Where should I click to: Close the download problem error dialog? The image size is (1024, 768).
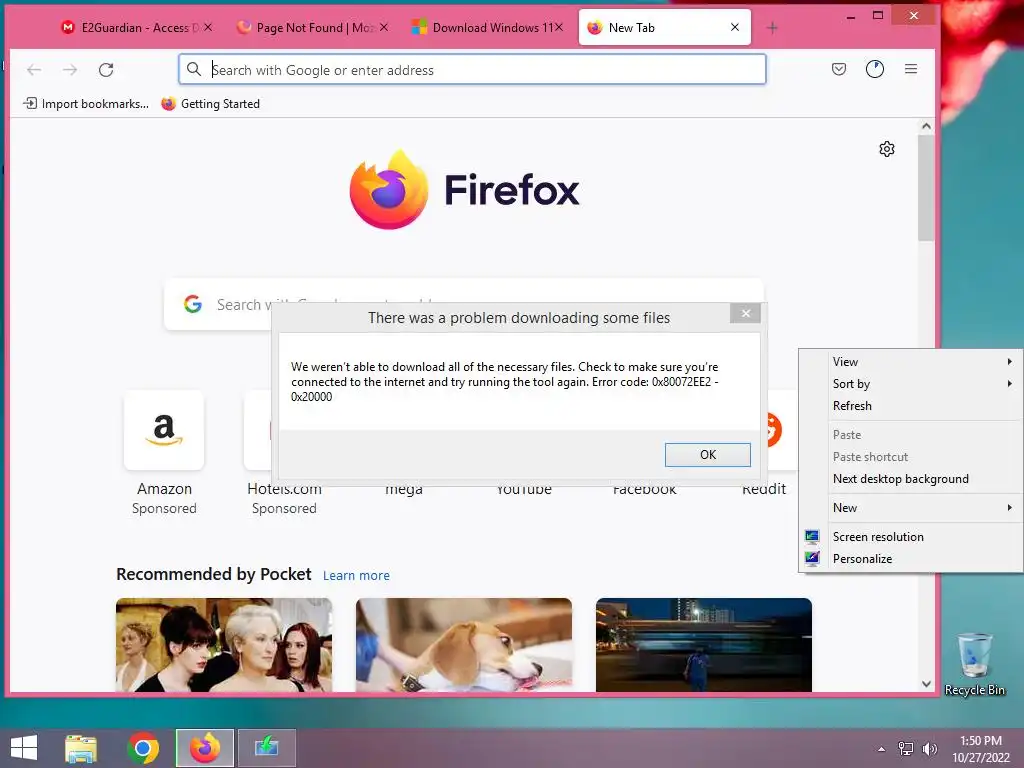tap(745, 313)
